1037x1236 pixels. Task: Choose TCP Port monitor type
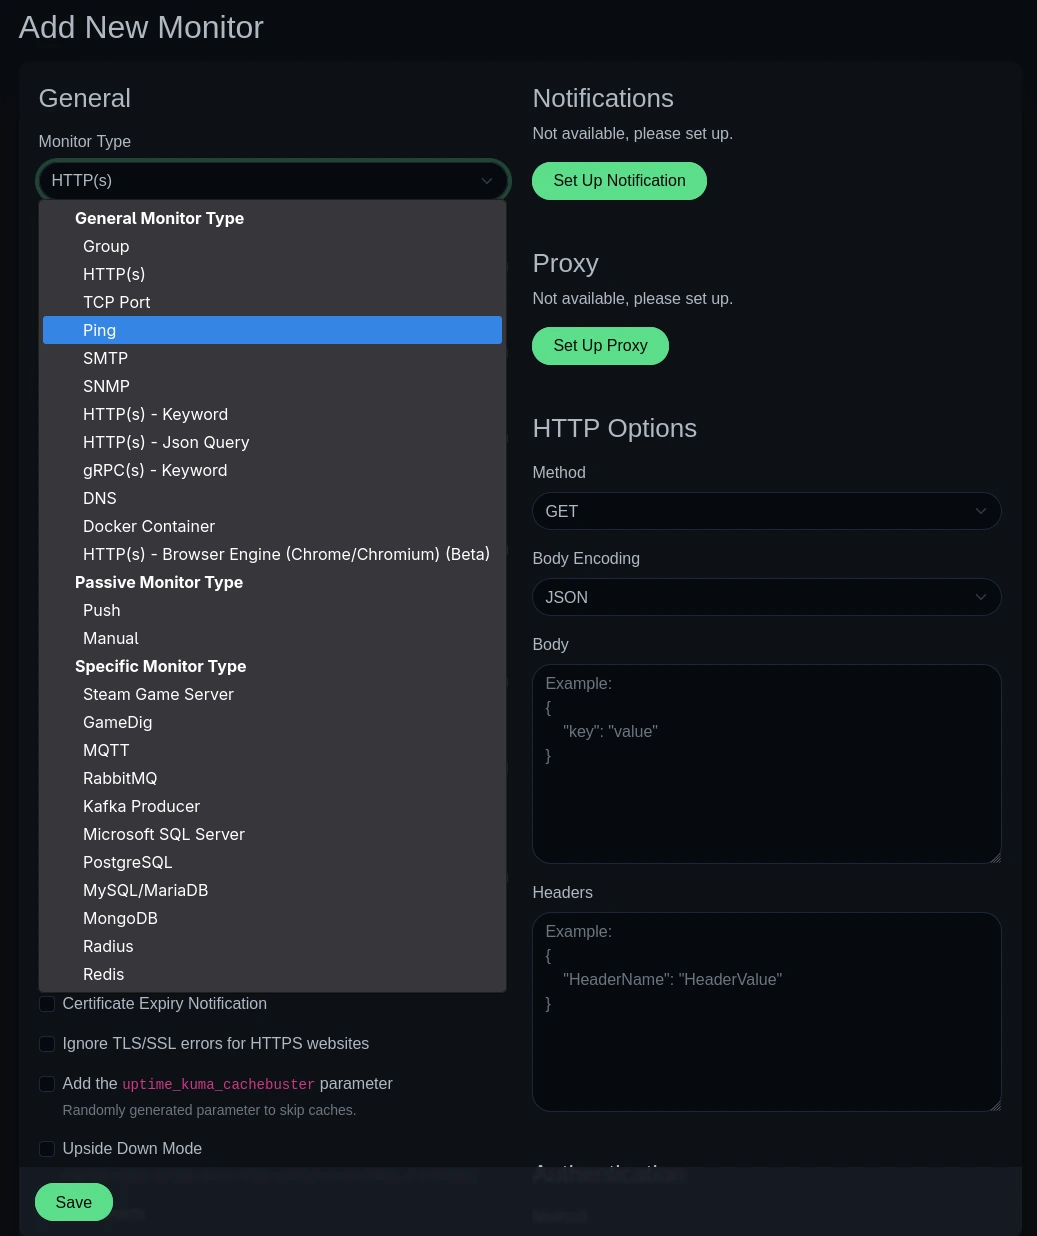pos(117,302)
